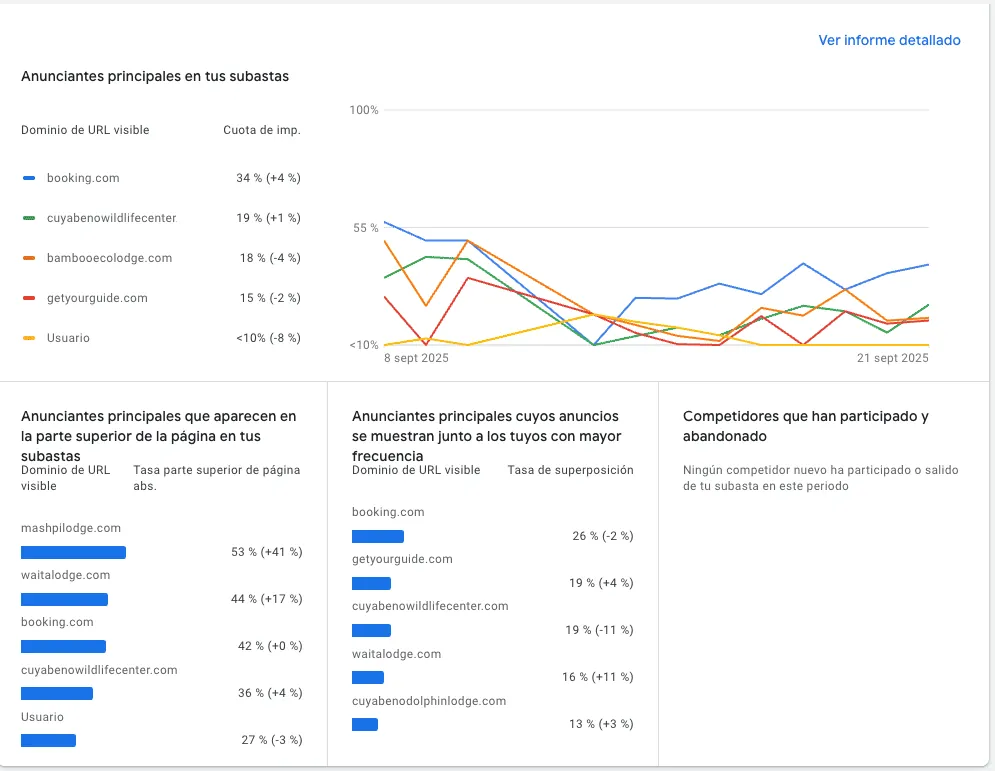The height and width of the screenshot is (771, 995).
Task: Click the "13 % (+3 %)" overlap value
Action: 601,724
